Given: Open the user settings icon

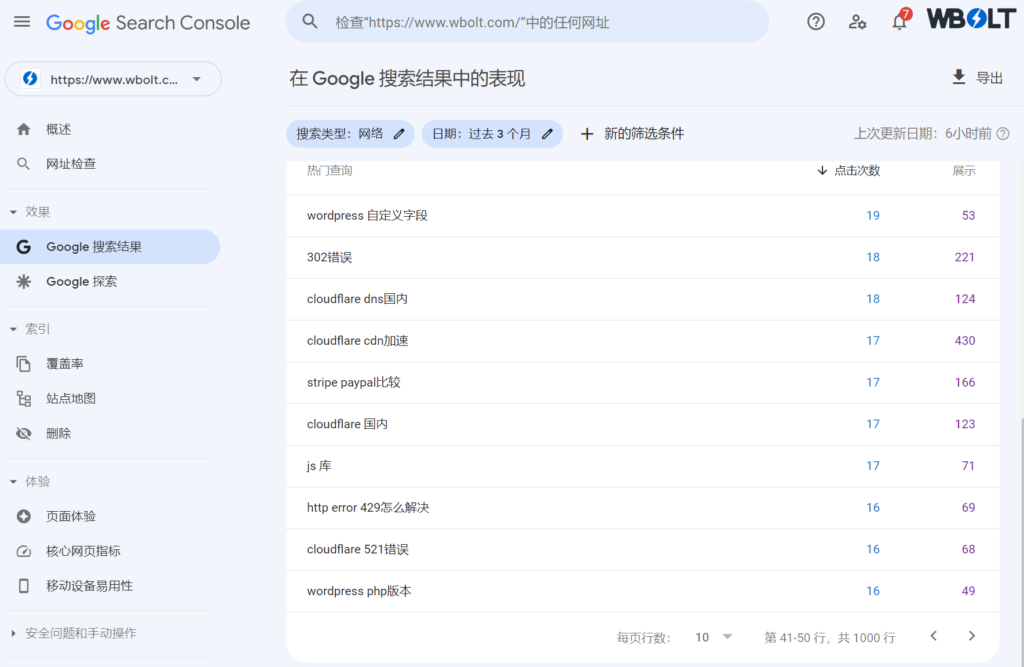Looking at the screenshot, I should [857, 22].
